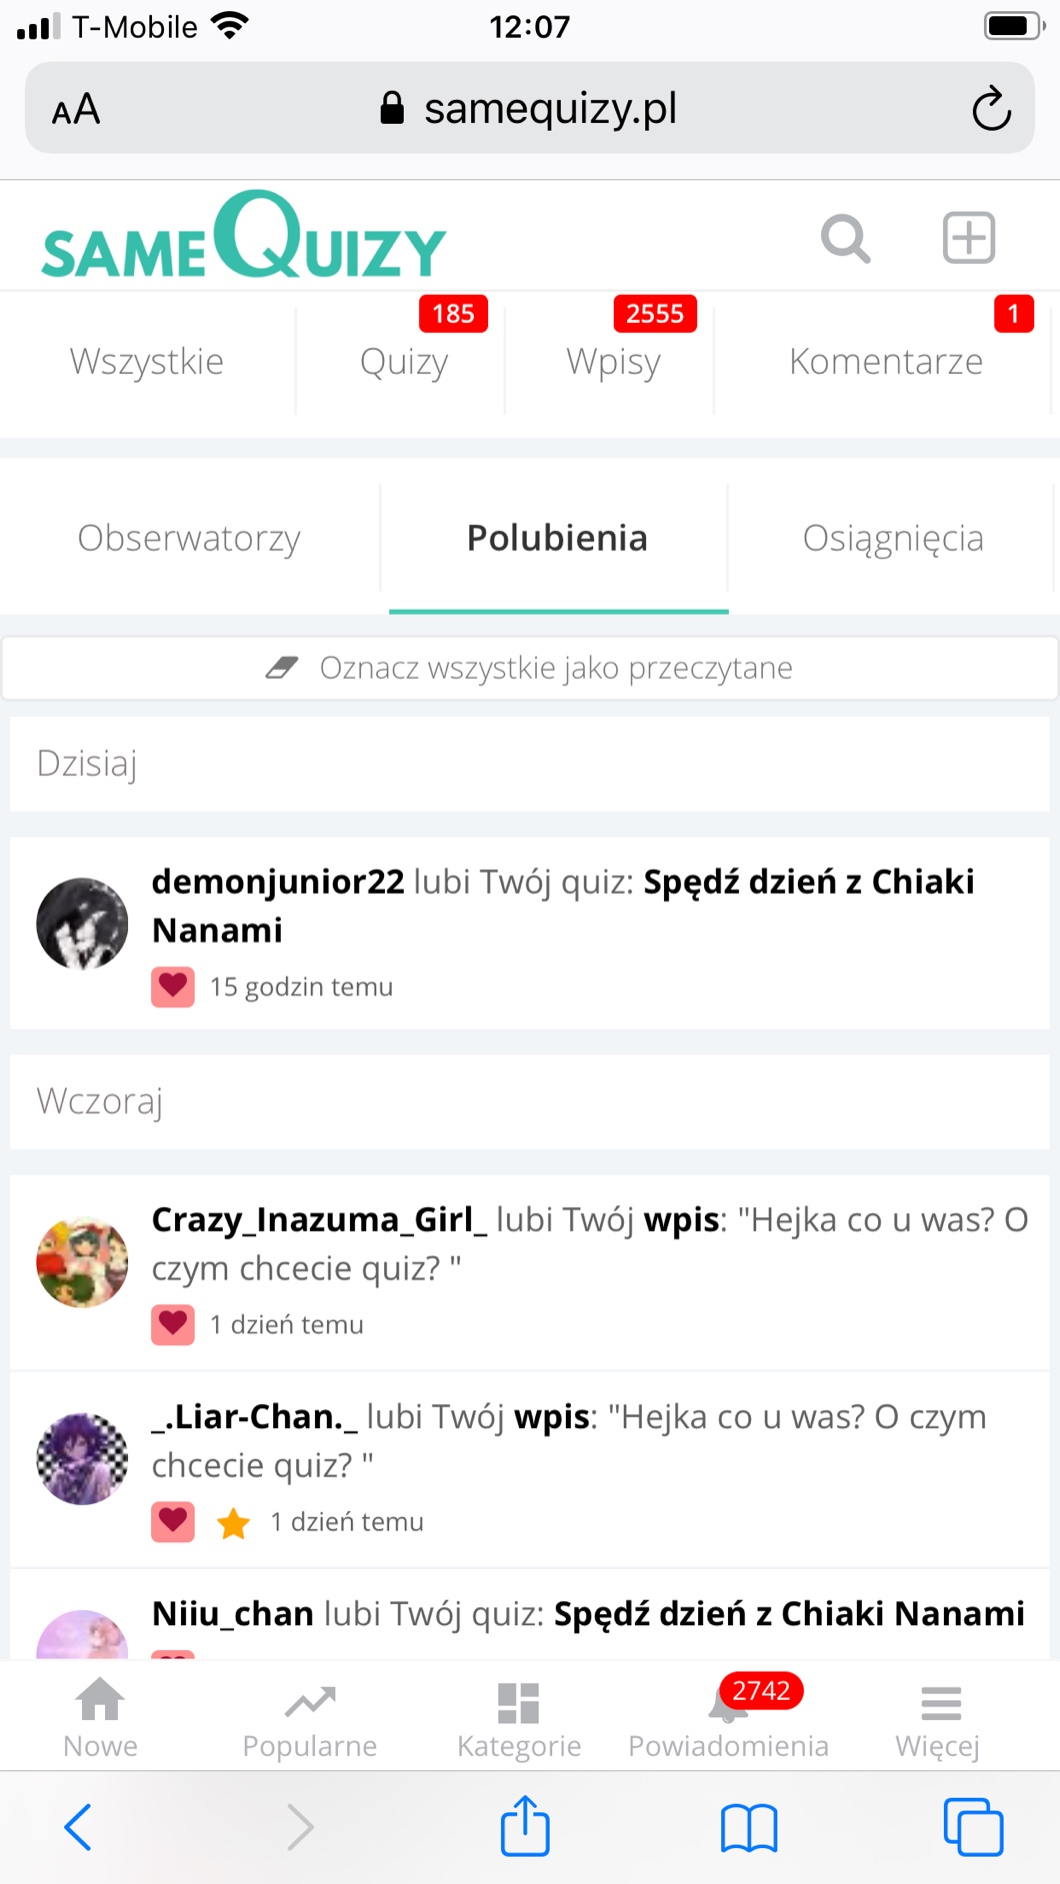Reload the page with refresh icon
The height and width of the screenshot is (1884, 1060).
coord(991,109)
